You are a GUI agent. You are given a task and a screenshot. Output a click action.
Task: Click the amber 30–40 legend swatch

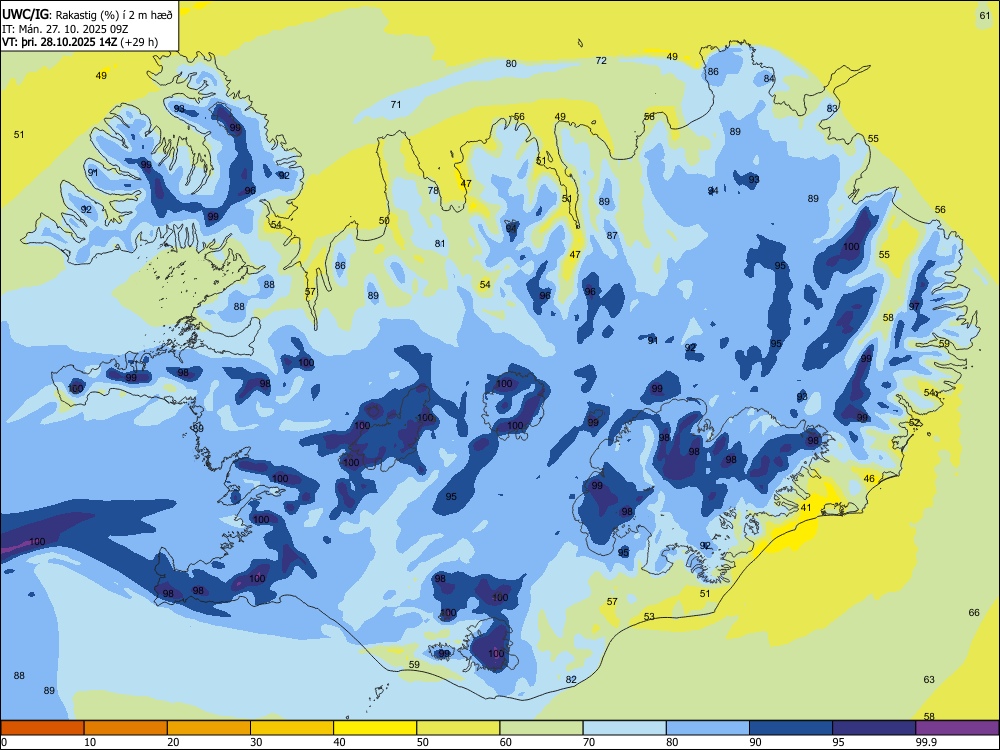[x=292, y=728]
